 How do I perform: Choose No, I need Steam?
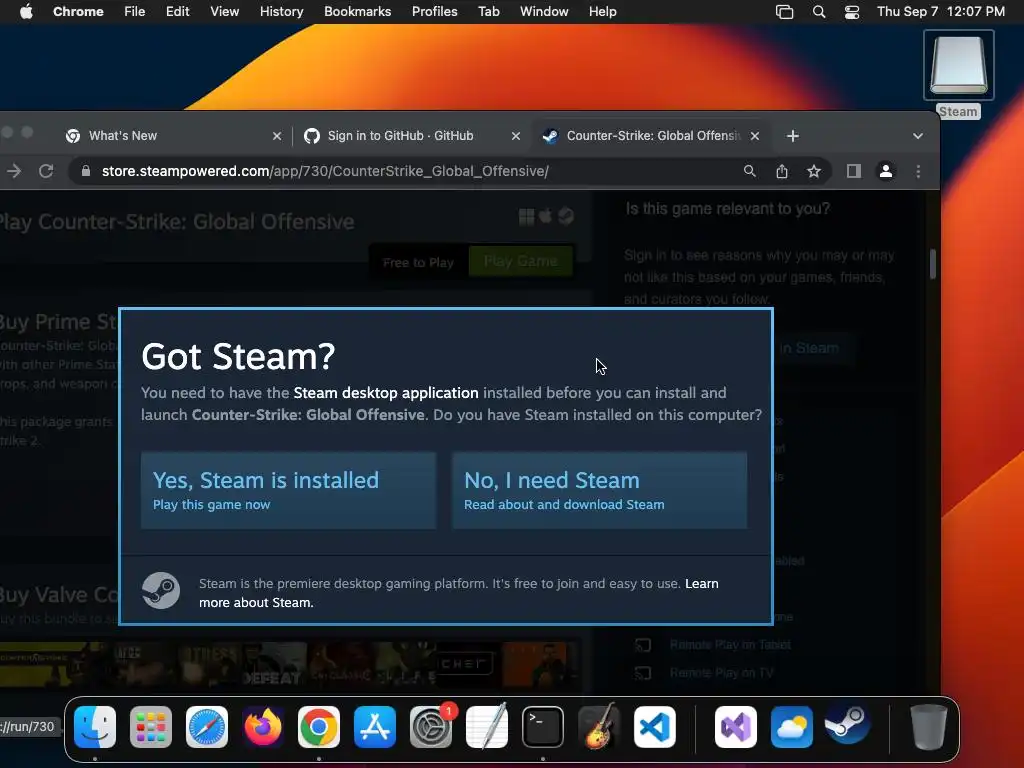click(600, 490)
